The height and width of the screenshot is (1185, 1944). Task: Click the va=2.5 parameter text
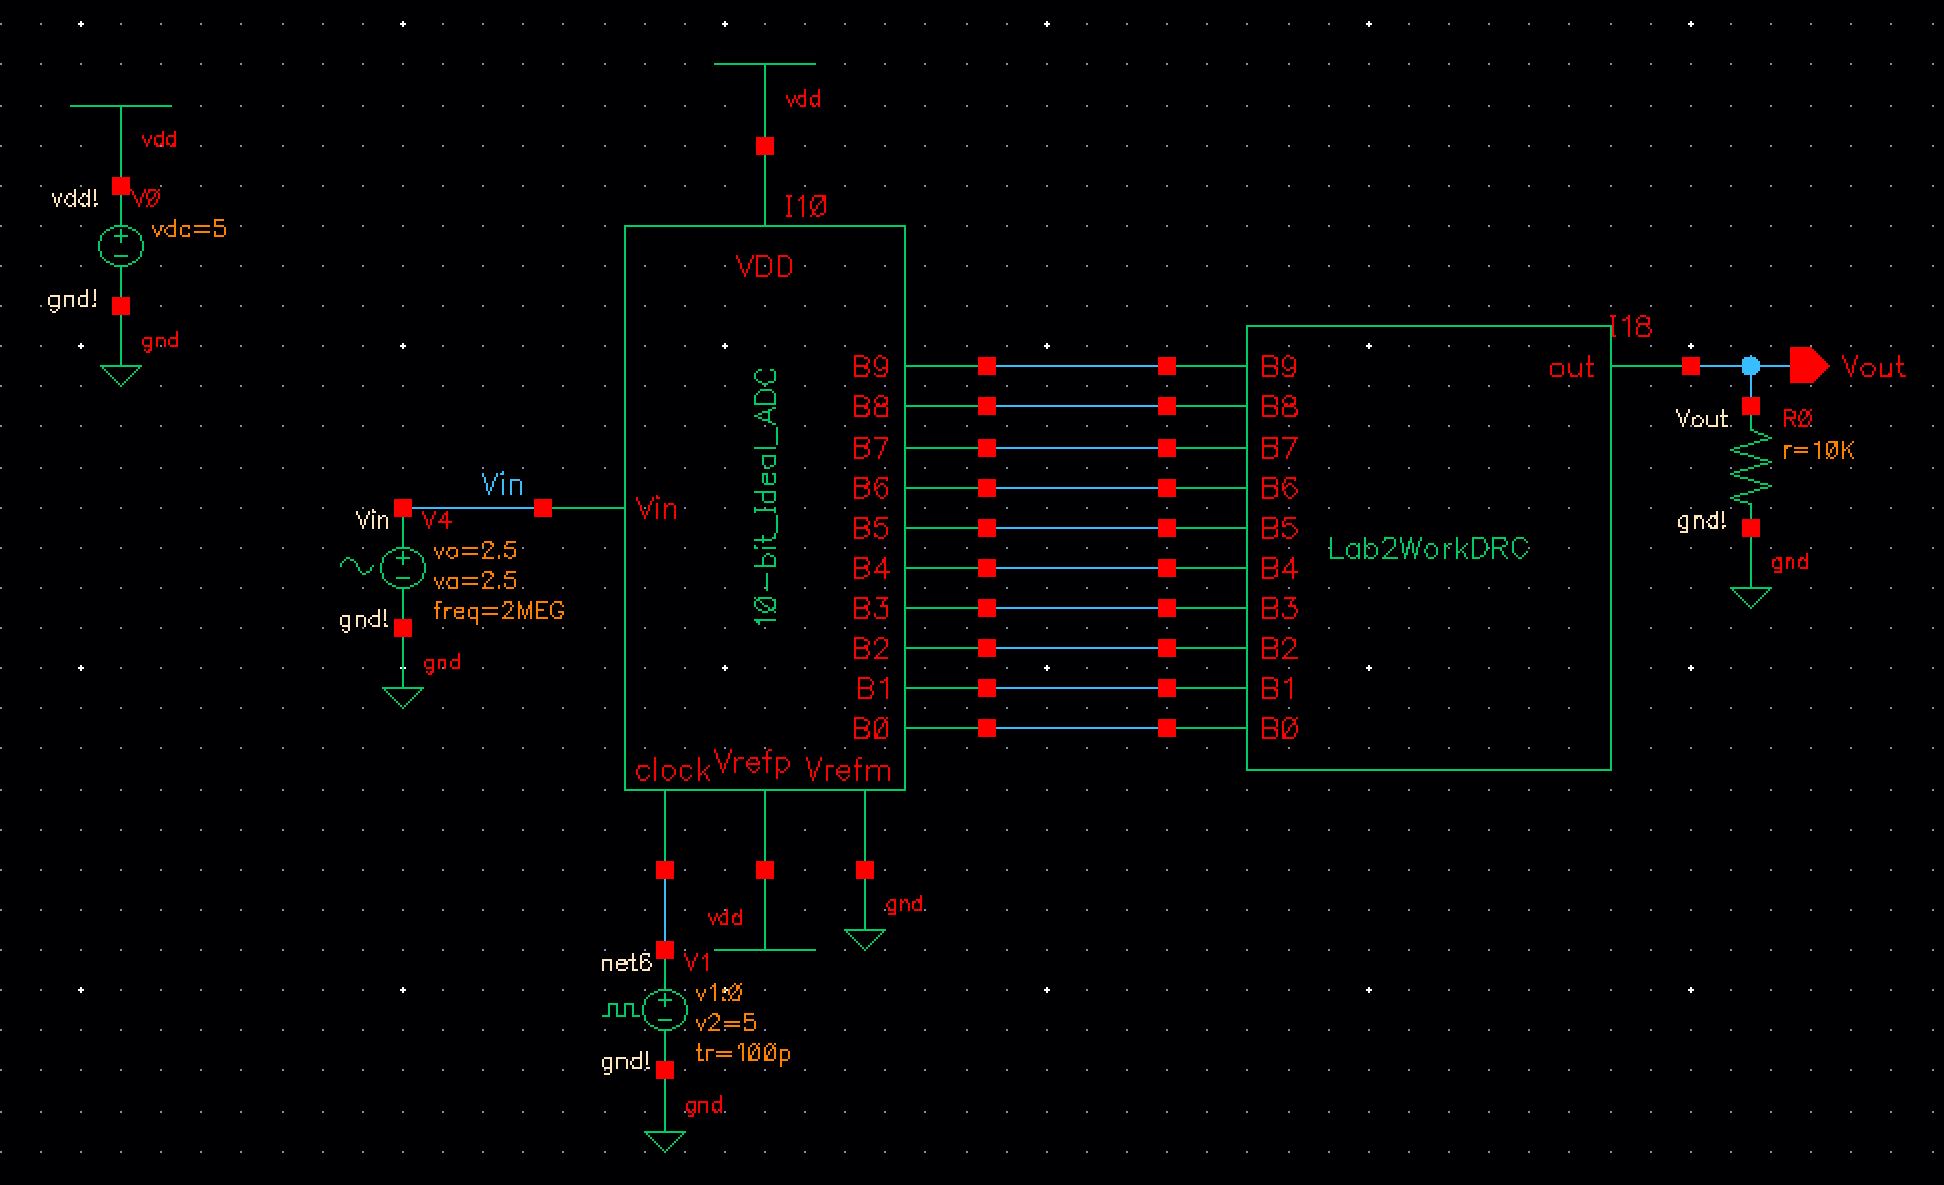[475, 580]
